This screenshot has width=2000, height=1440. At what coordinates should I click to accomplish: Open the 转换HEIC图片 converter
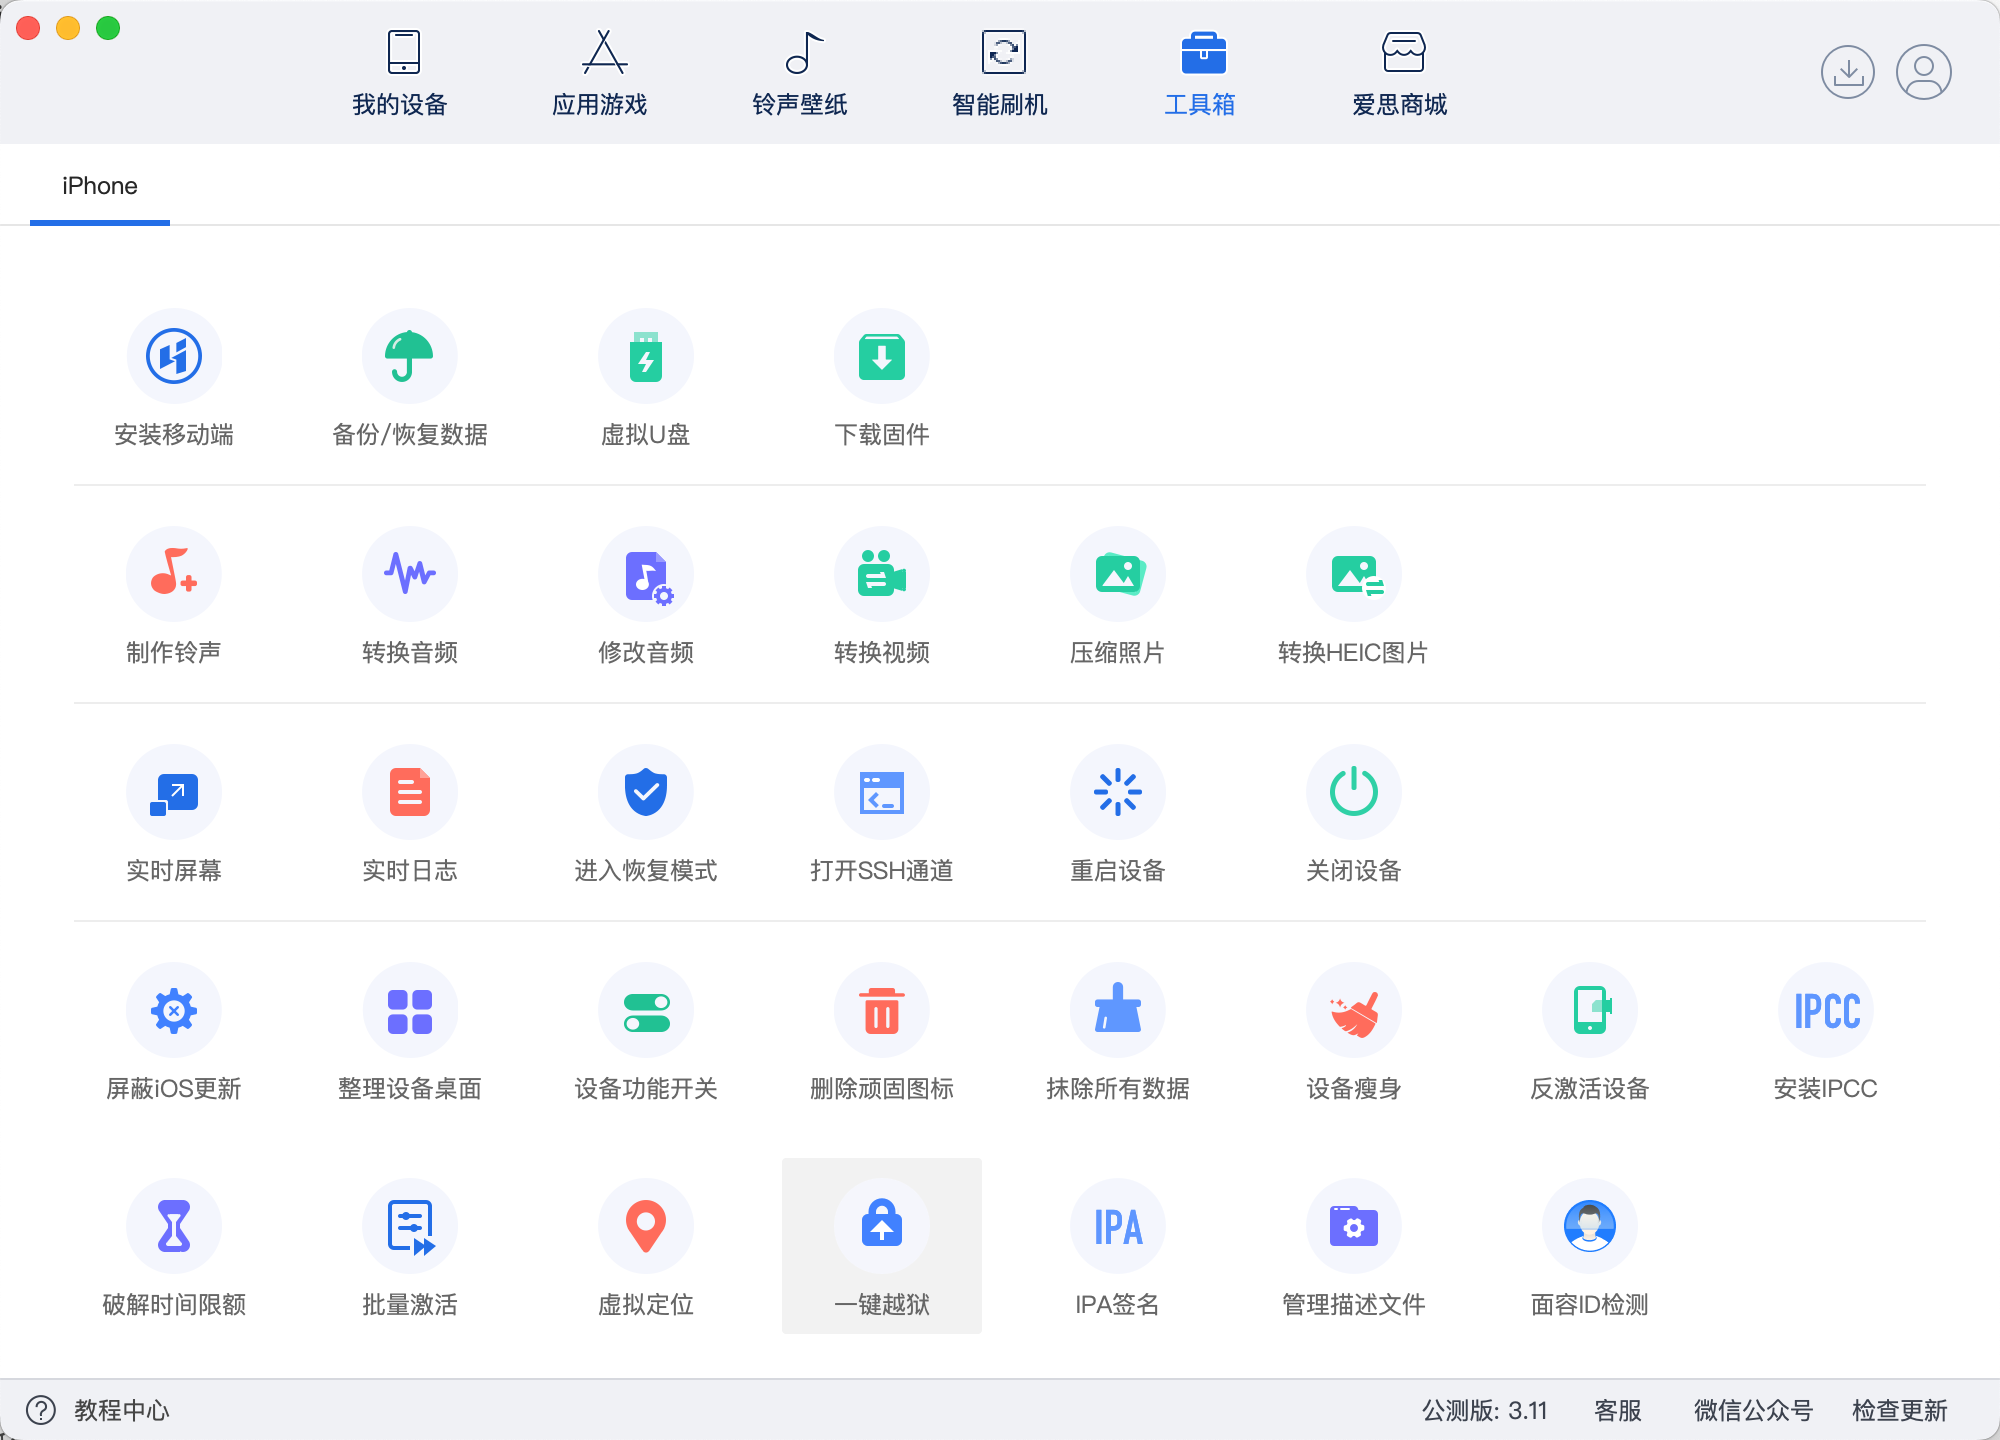click(x=1354, y=596)
